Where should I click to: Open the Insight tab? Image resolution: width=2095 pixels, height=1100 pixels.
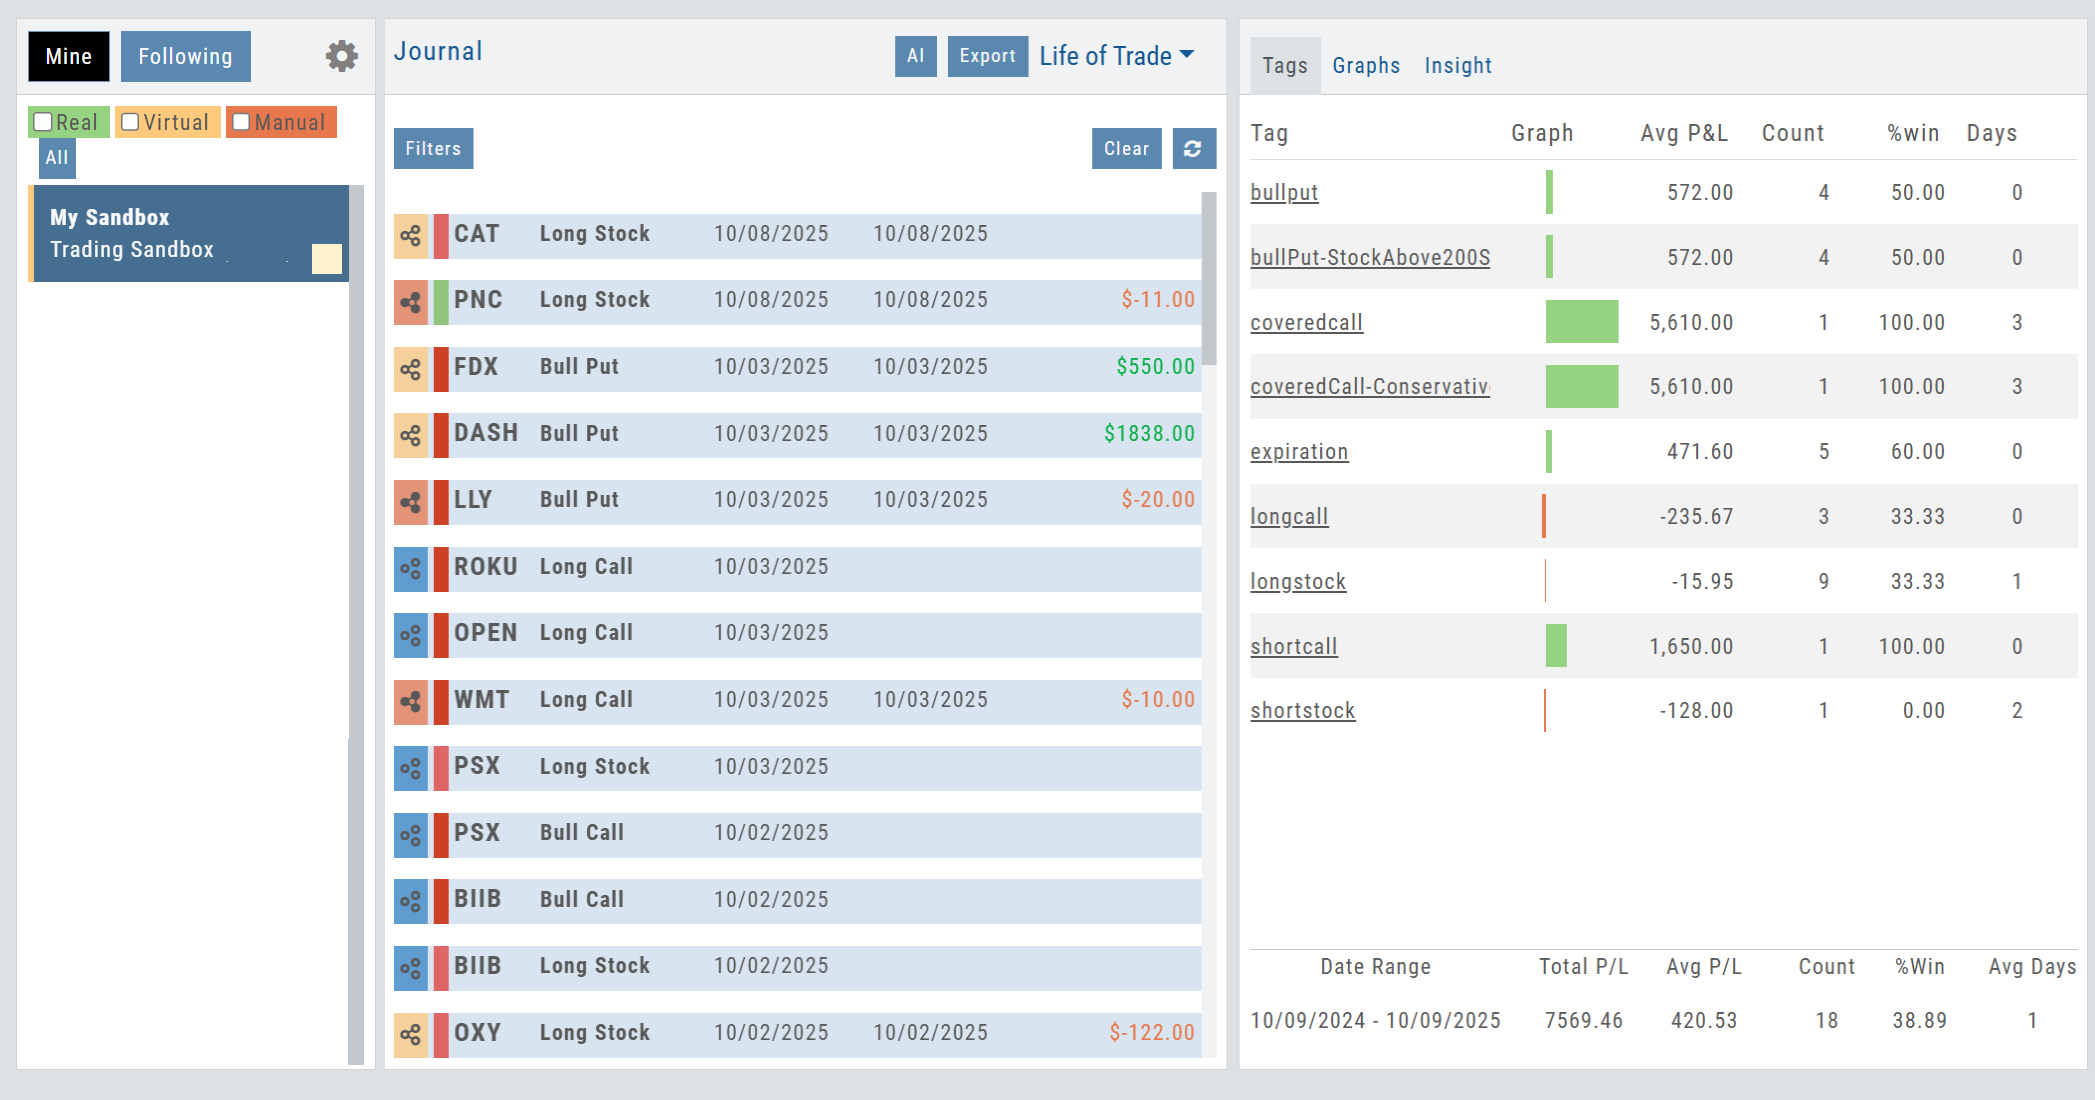pos(1457,66)
